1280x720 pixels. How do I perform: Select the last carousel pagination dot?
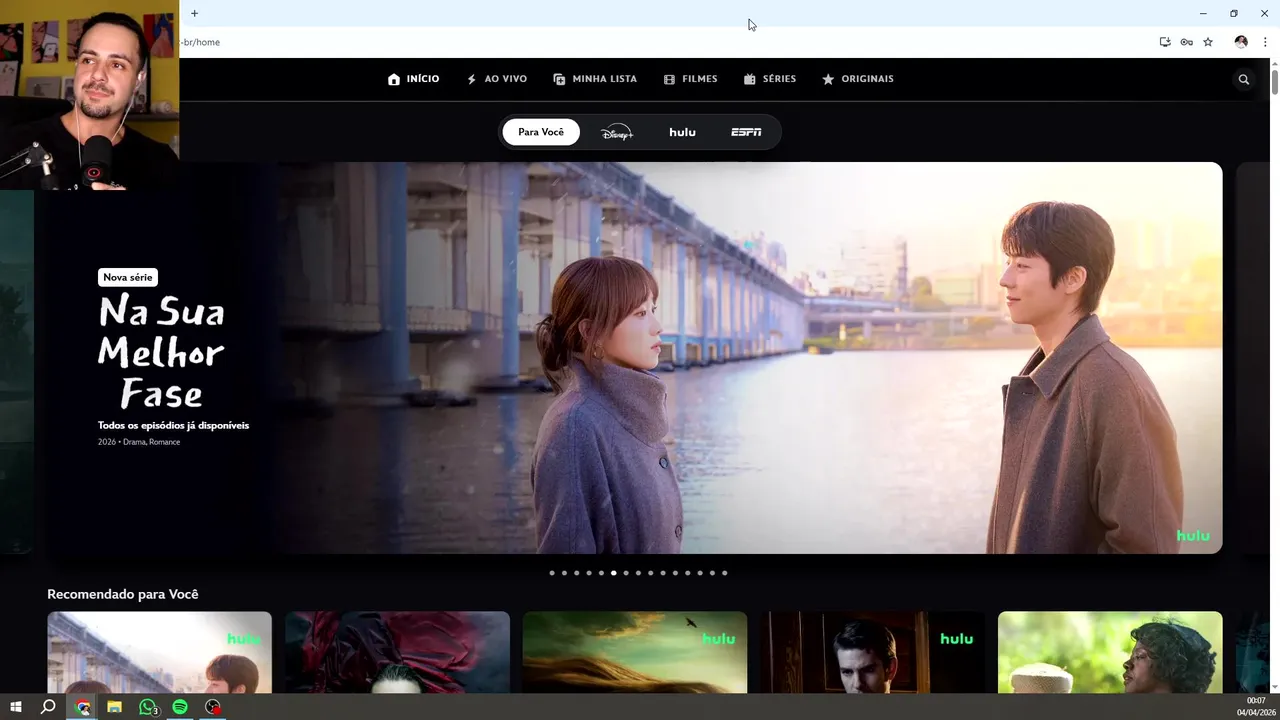coord(724,573)
